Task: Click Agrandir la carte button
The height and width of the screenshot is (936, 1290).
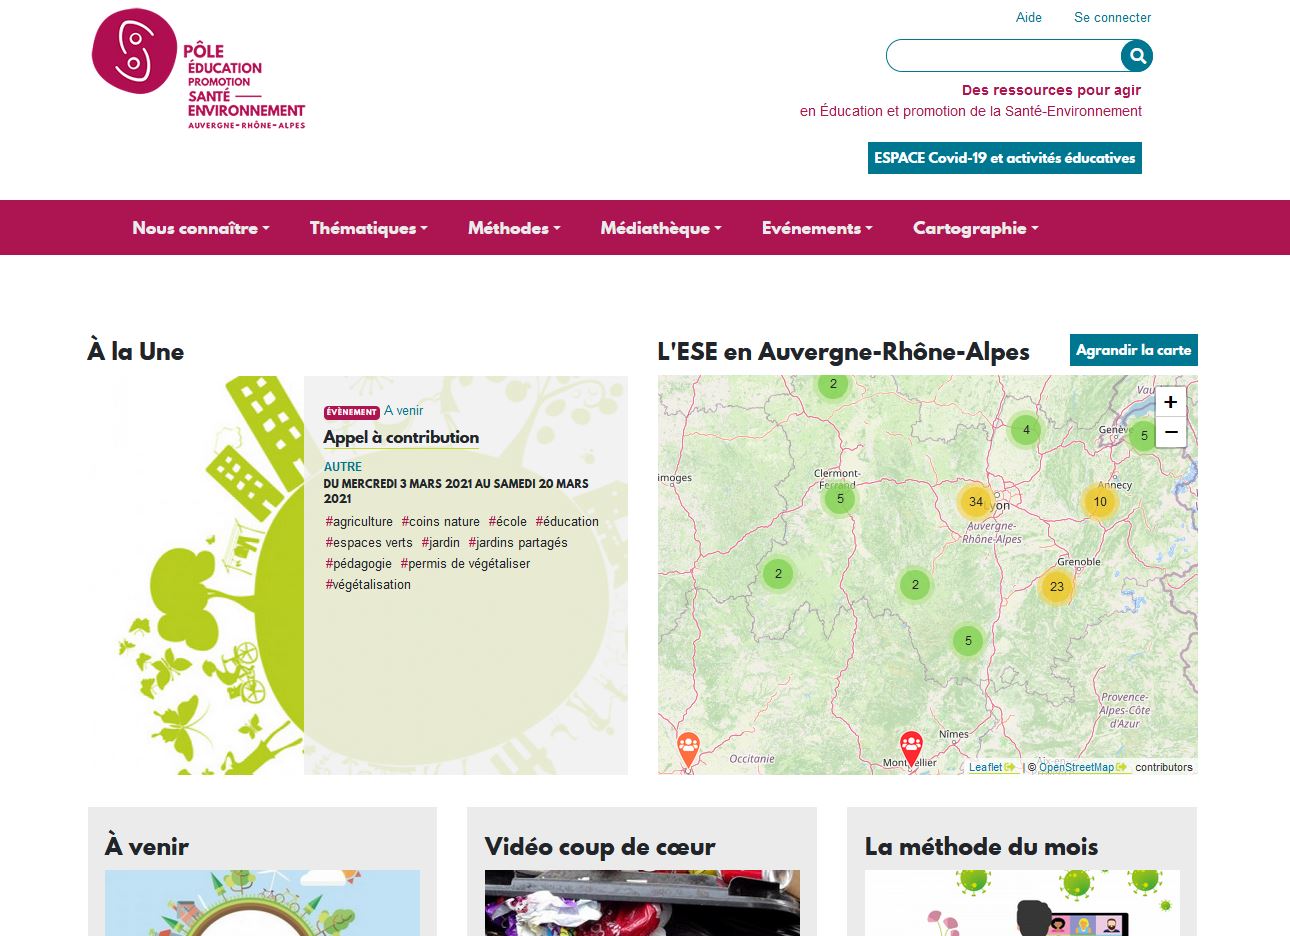Action: click(1134, 350)
